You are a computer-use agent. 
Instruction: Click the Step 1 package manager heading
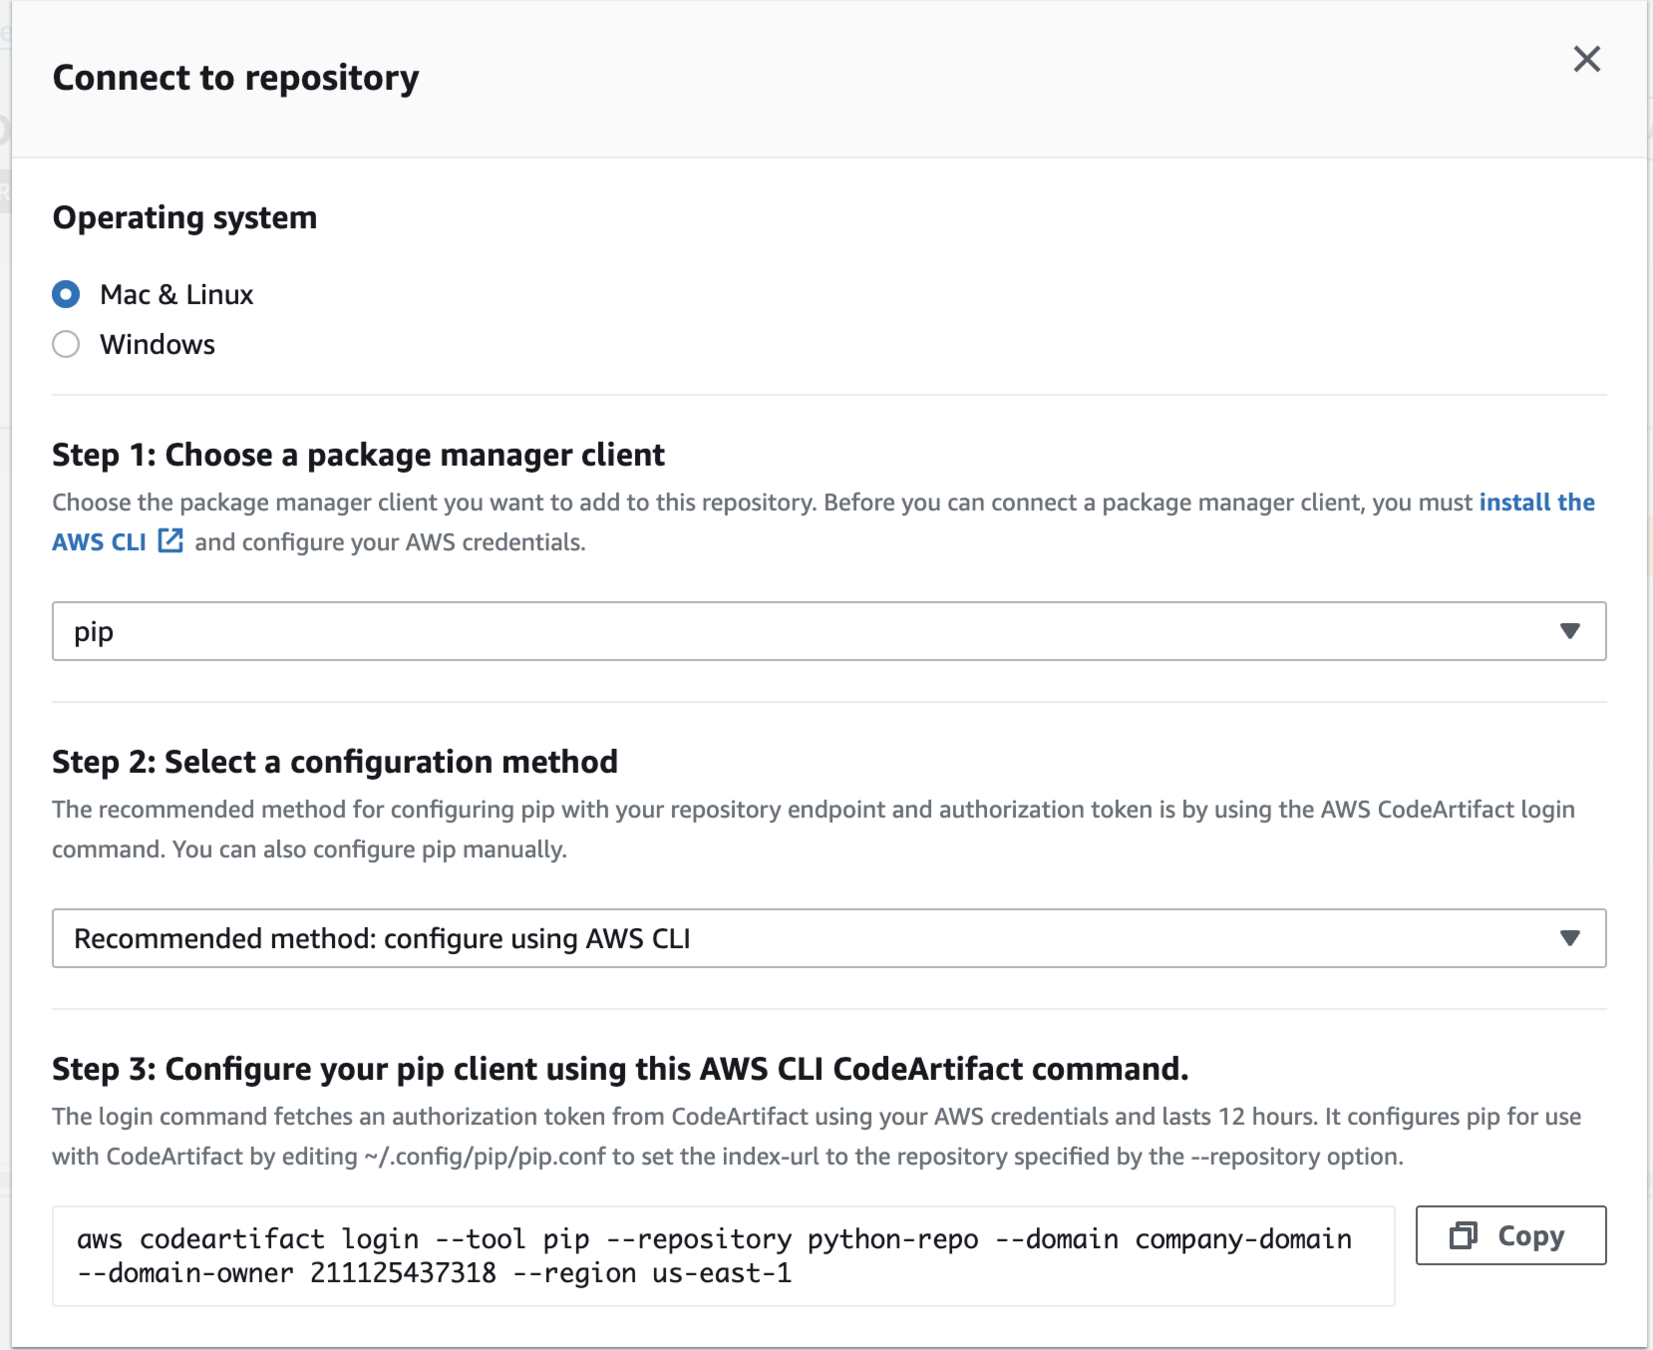tap(358, 454)
